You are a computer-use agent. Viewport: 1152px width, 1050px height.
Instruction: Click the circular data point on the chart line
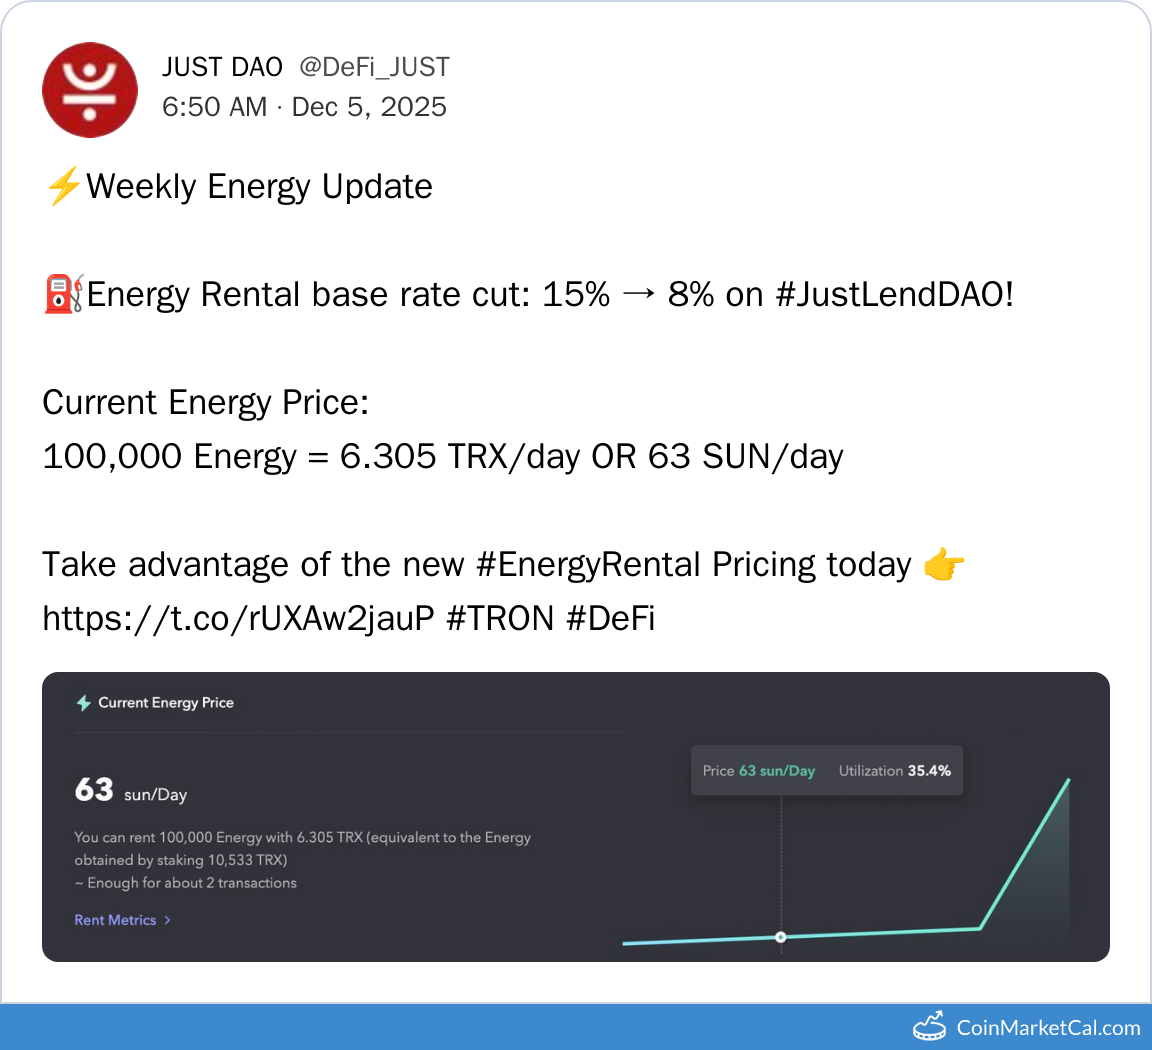coord(781,937)
